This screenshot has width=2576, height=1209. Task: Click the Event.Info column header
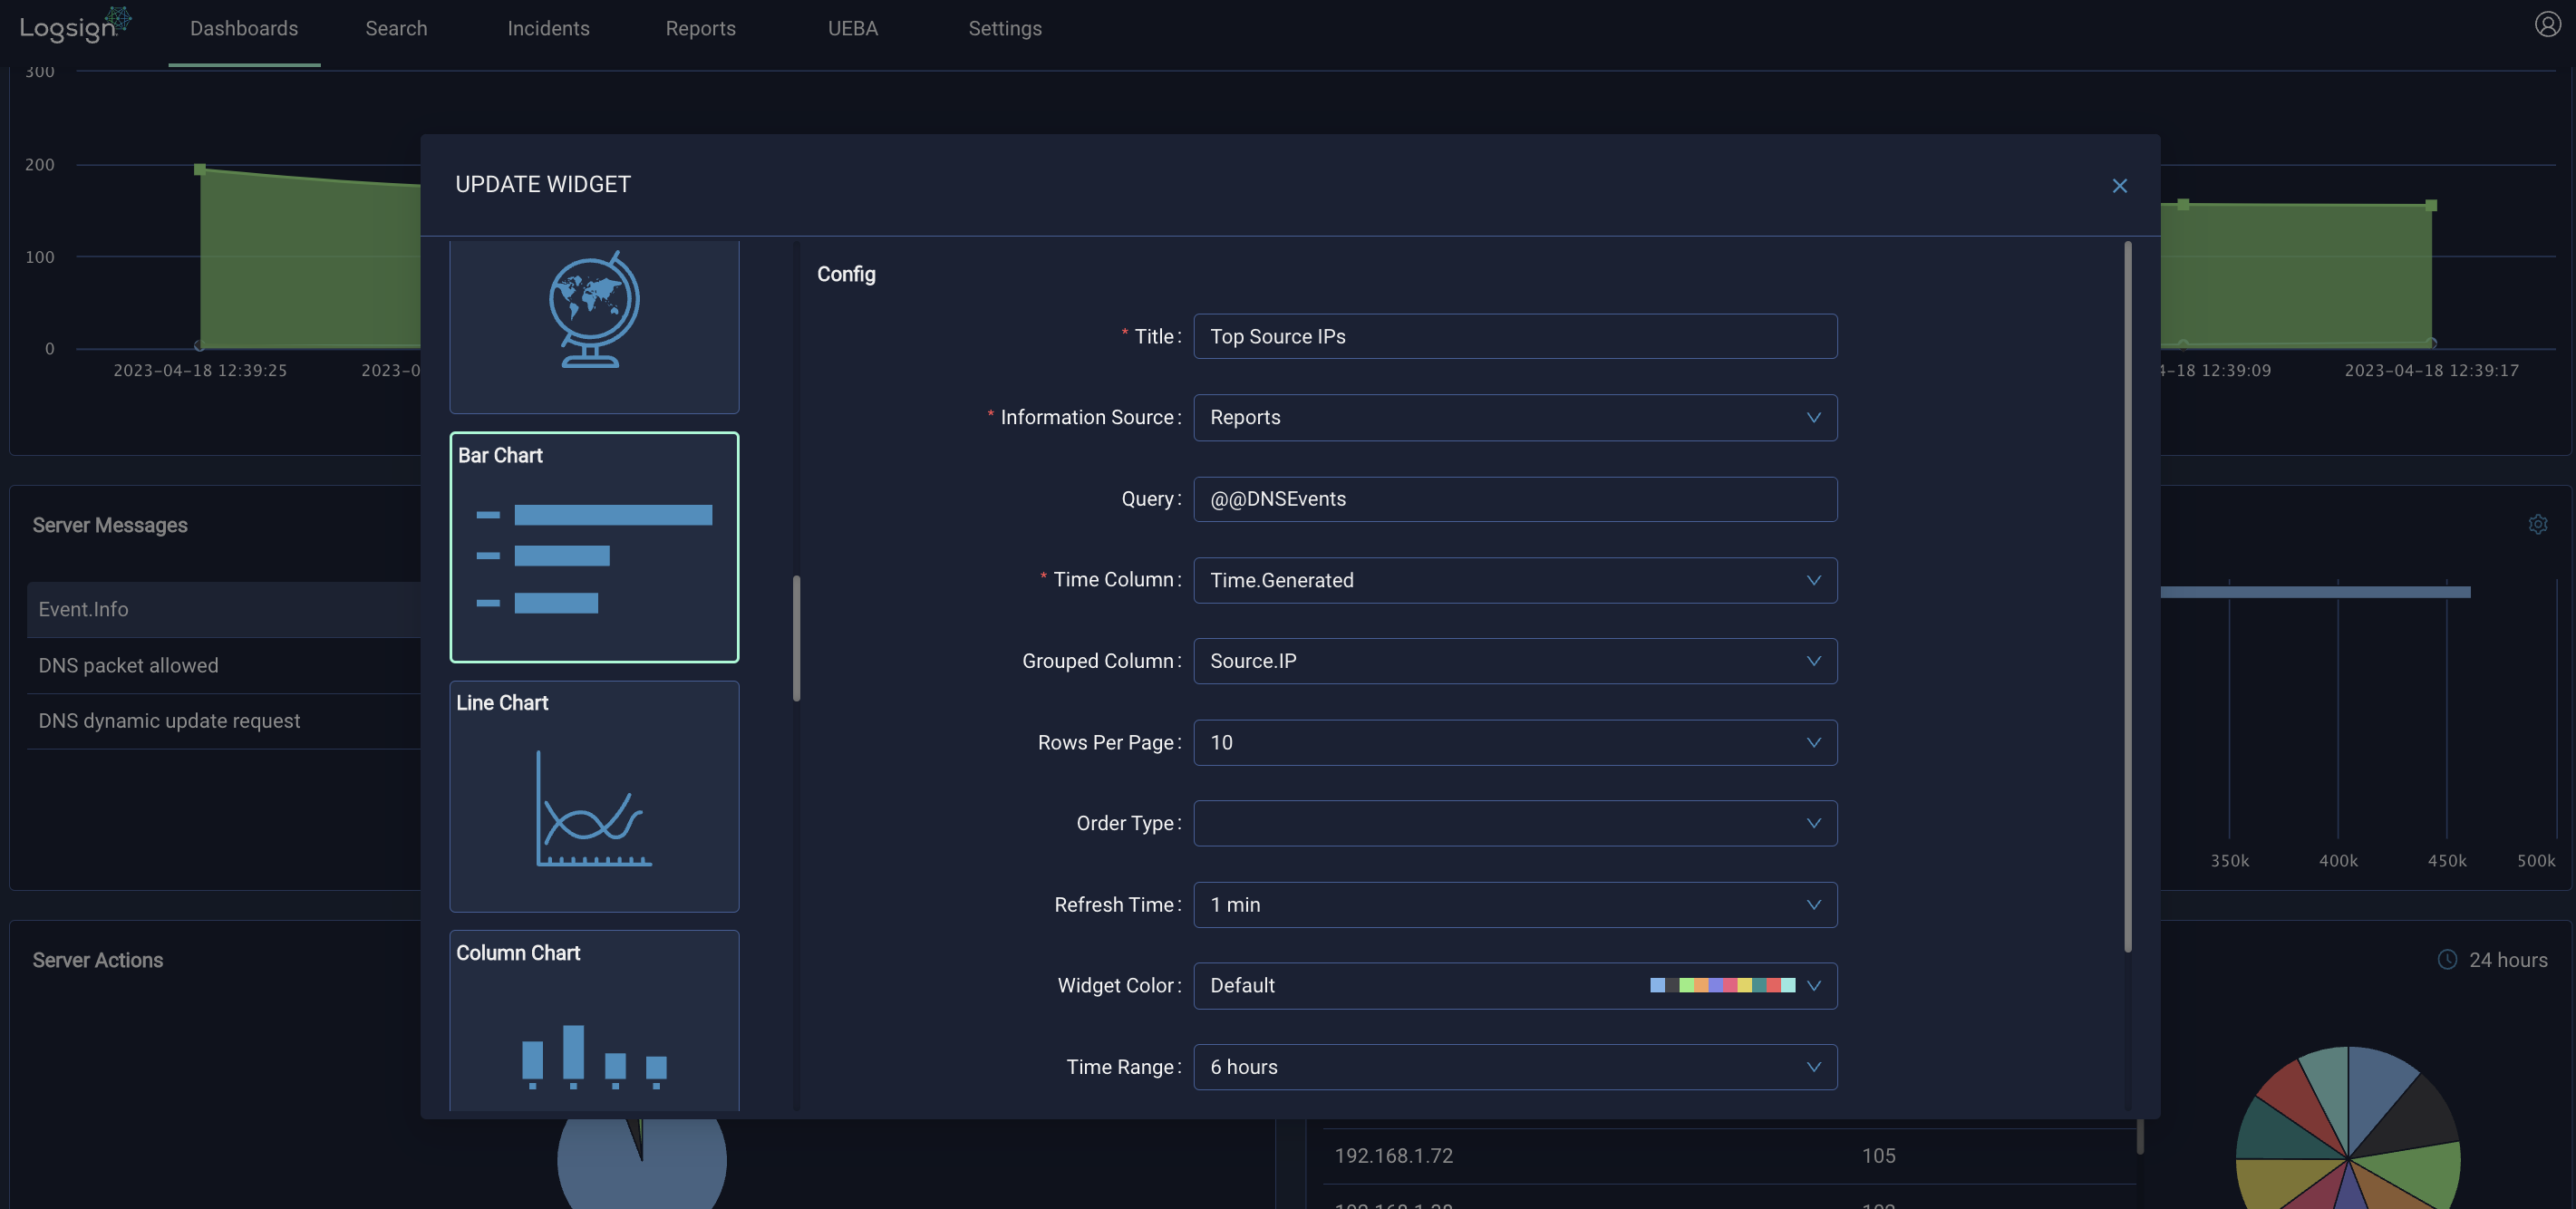point(223,609)
